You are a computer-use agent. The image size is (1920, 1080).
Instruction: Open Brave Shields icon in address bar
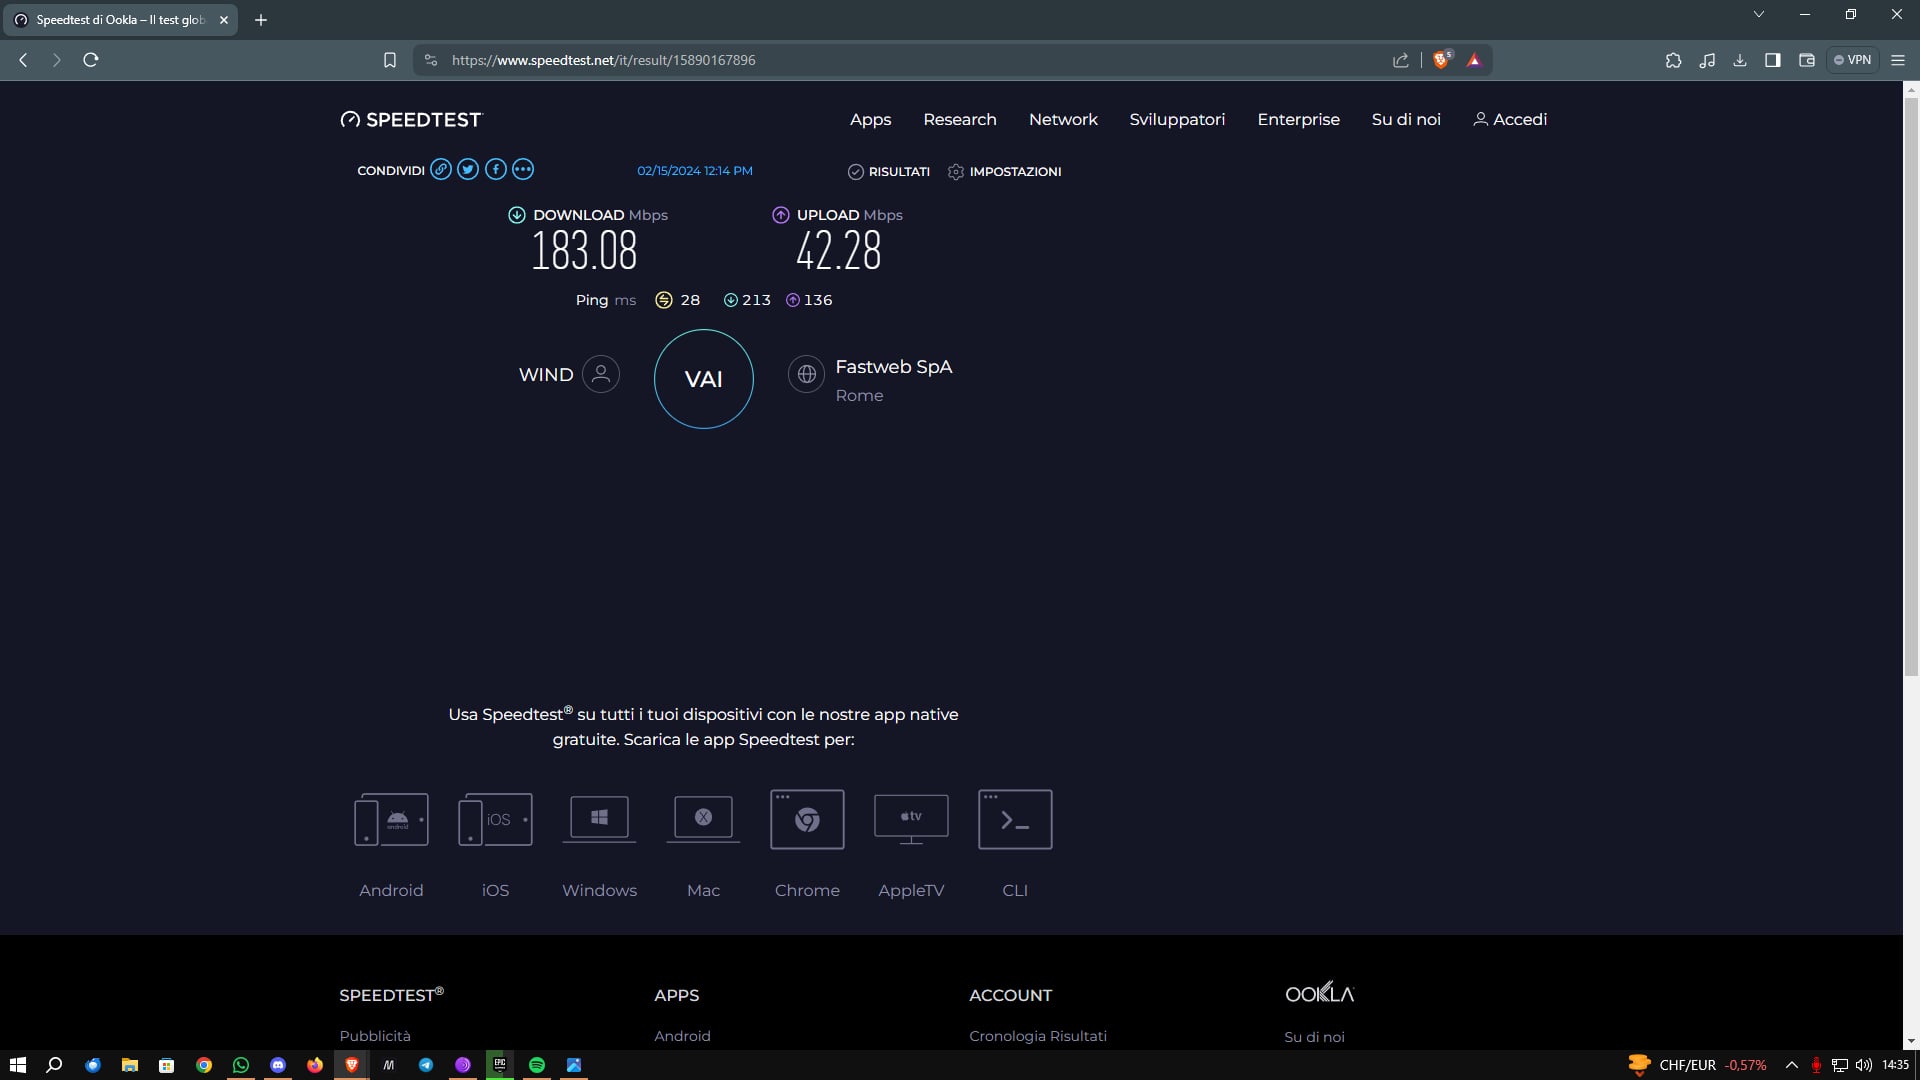pyautogui.click(x=1441, y=60)
